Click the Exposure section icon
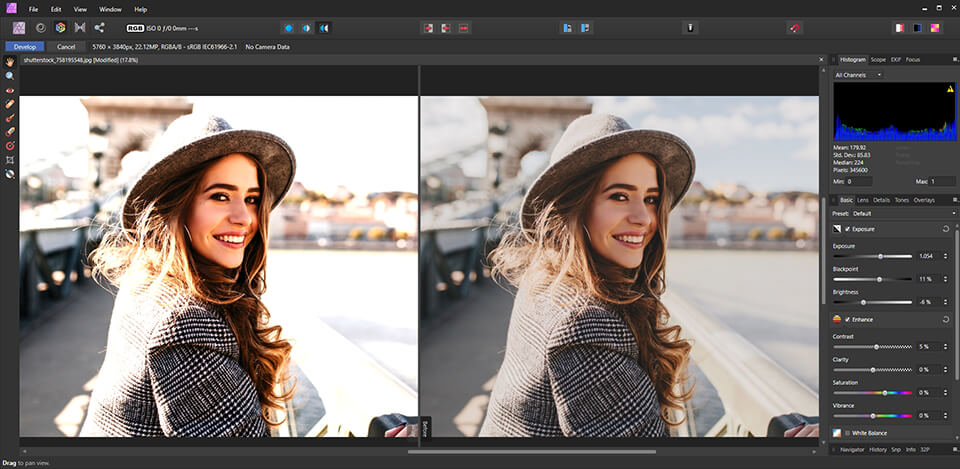960x469 pixels. coord(837,229)
